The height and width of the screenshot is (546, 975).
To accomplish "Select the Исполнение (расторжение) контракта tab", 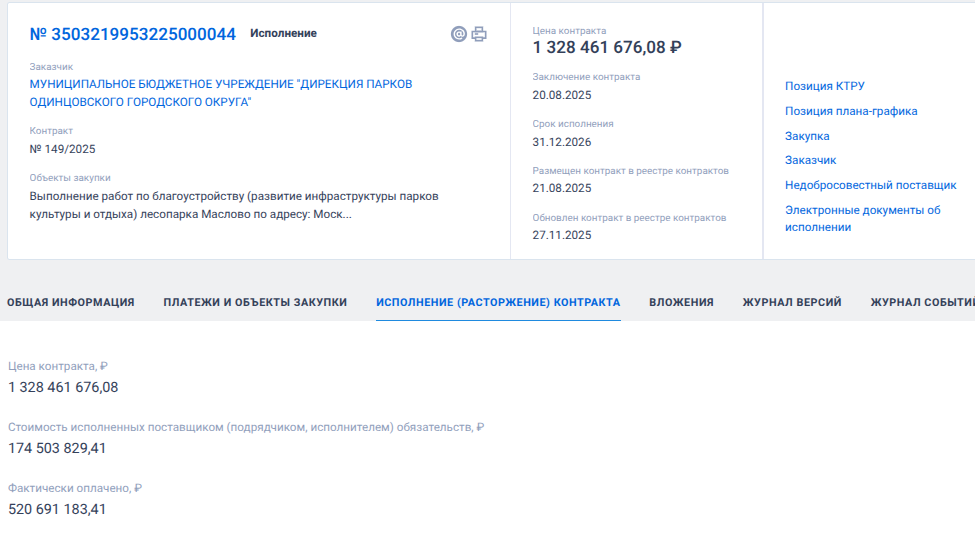I will click(x=498, y=302).
